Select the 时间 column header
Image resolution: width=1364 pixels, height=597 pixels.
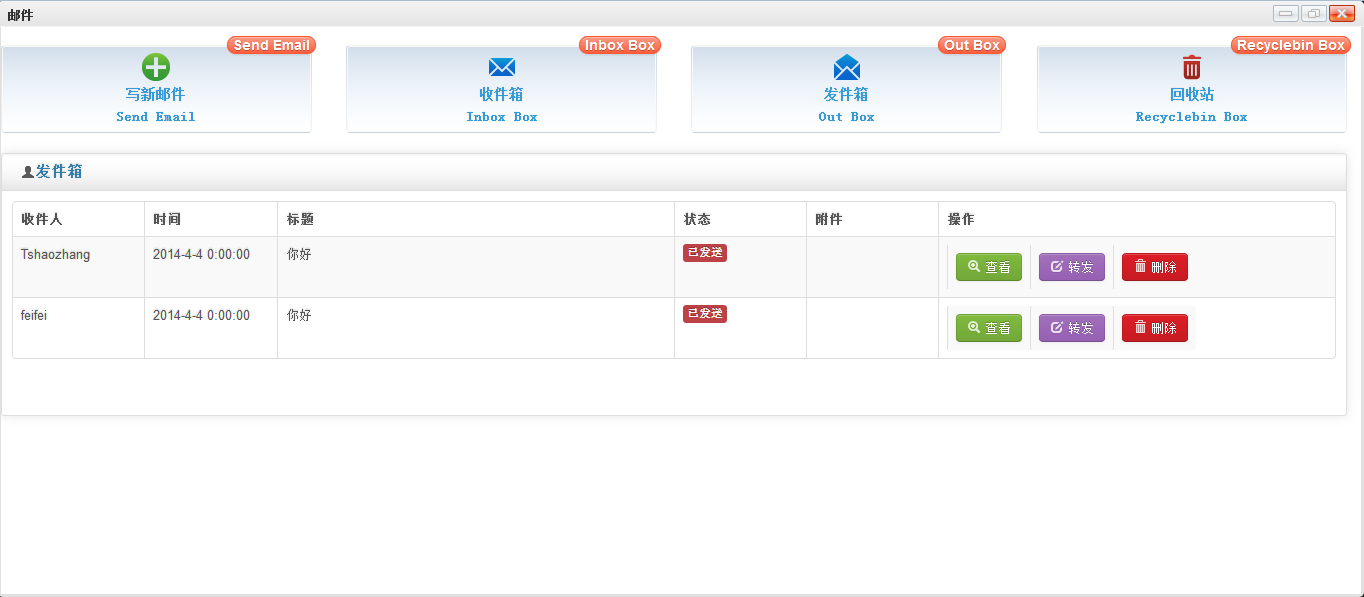[x=167, y=219]
